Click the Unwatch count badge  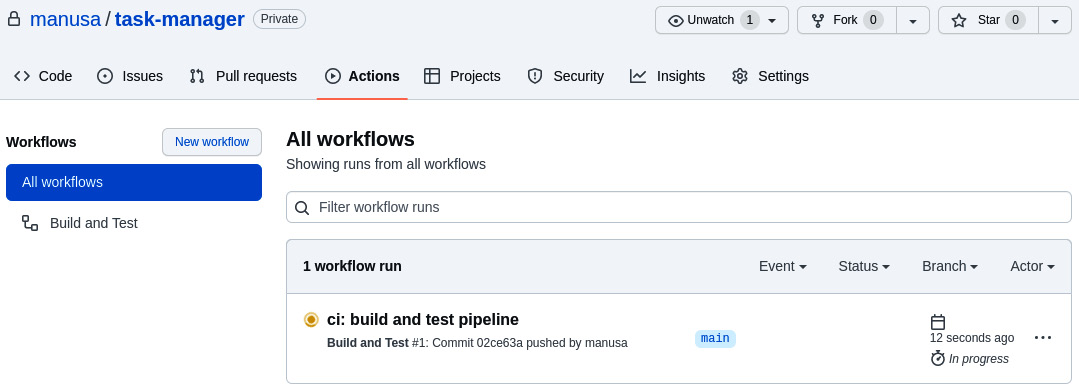[750, 20]
